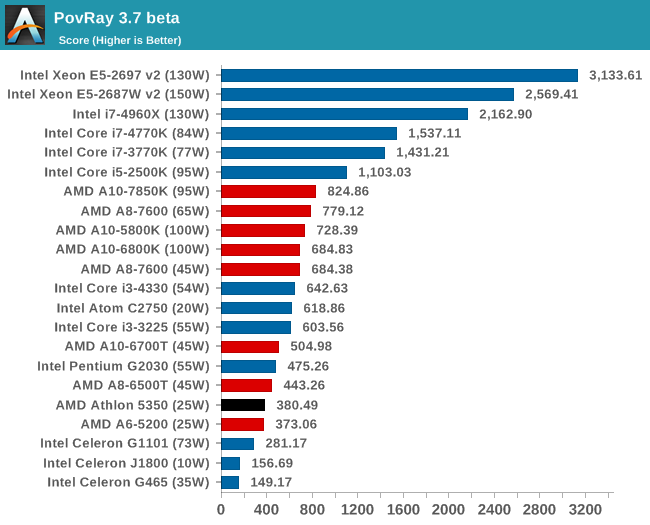The image size is (650, 525).
Task: Select the AMD A8-7600 (65W) label
Action: (x=145, y=211)
